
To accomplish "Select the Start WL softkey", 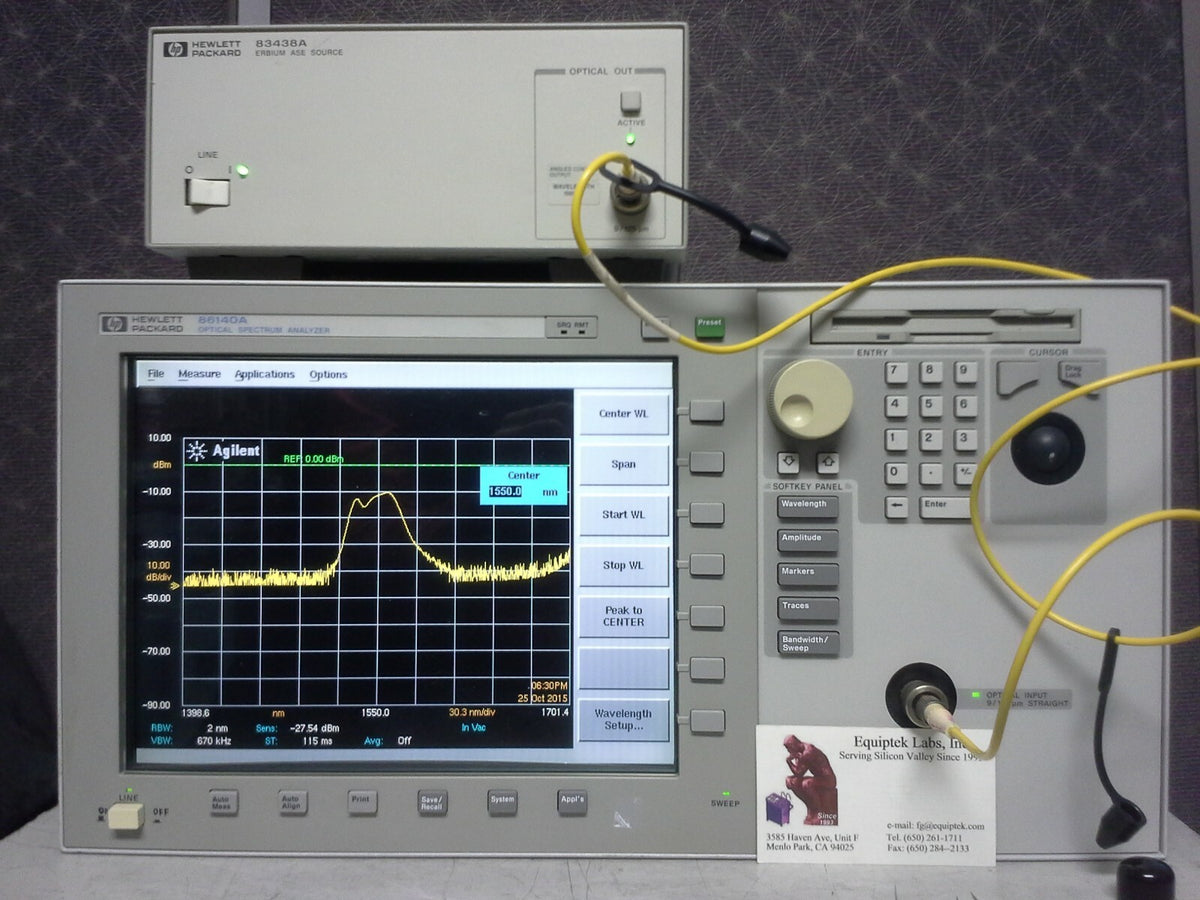I will [623, 515].
